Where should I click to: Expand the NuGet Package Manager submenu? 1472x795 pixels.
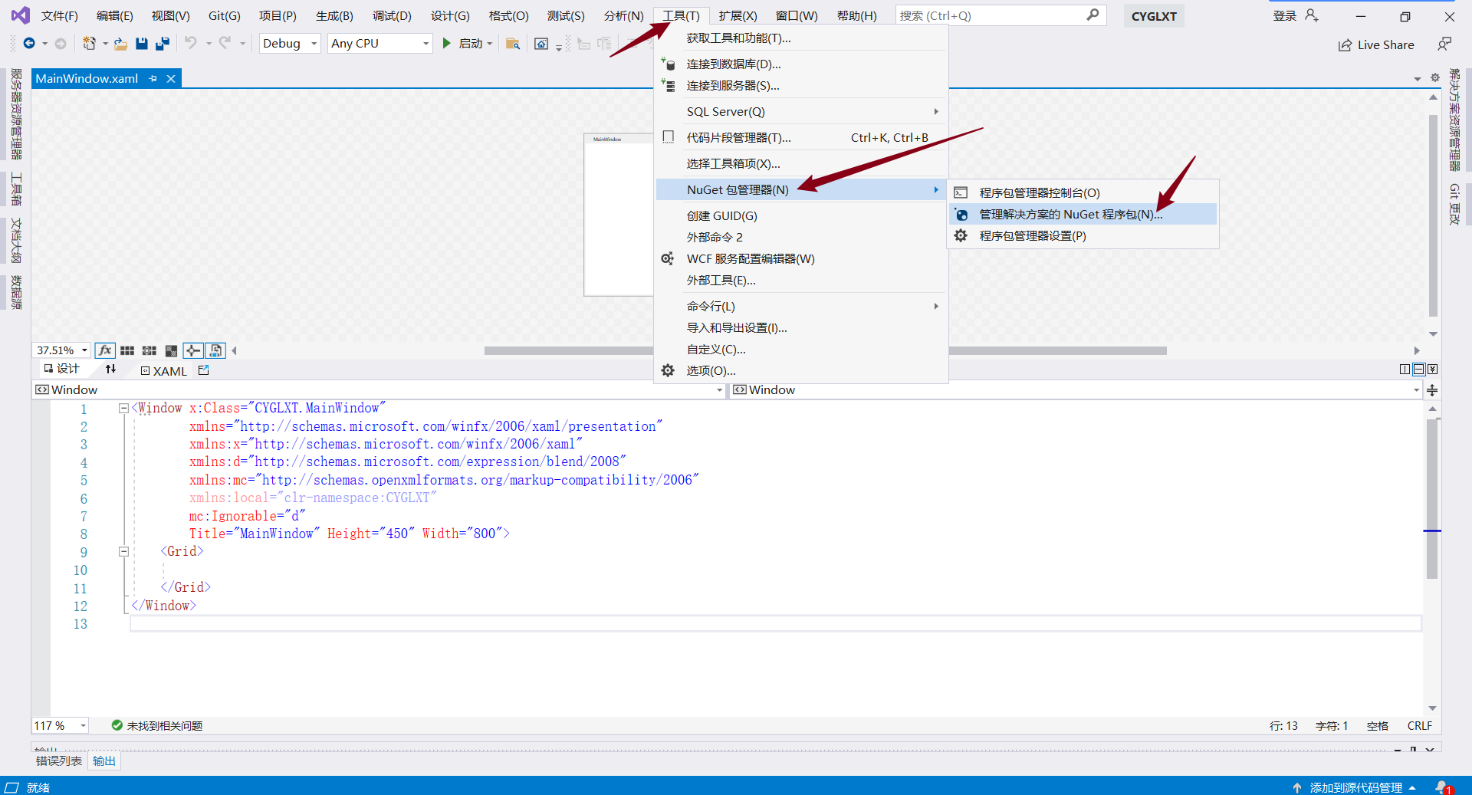click(800, 190)
